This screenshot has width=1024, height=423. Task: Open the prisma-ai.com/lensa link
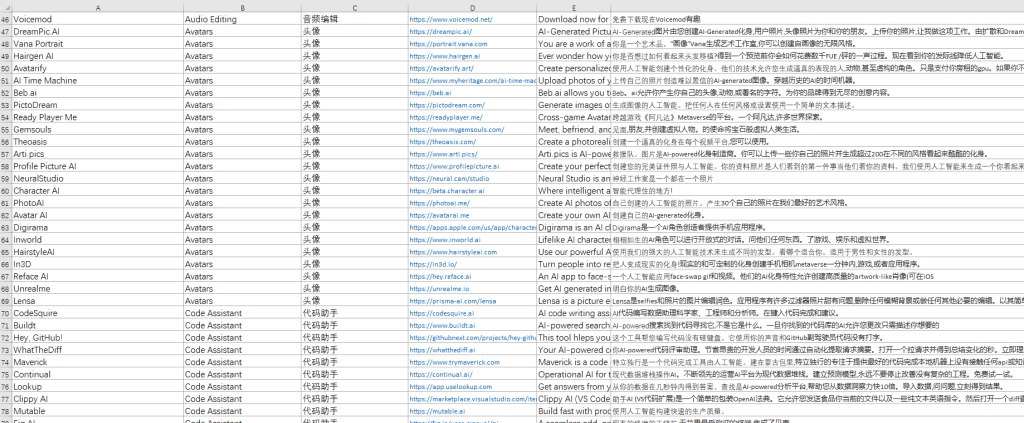click(453, 301)
